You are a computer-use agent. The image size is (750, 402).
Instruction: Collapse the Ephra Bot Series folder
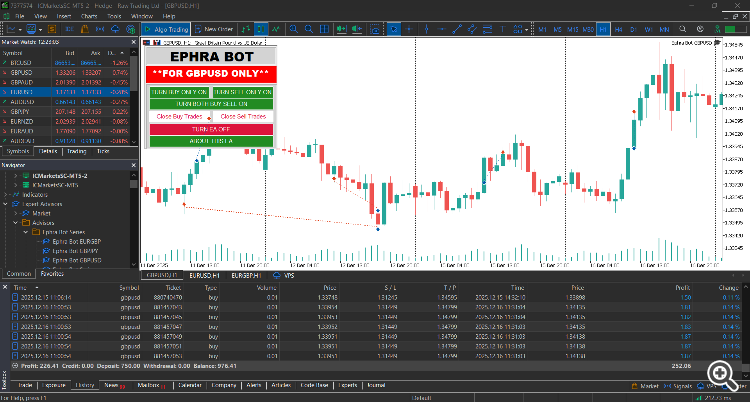coord(26,232)
